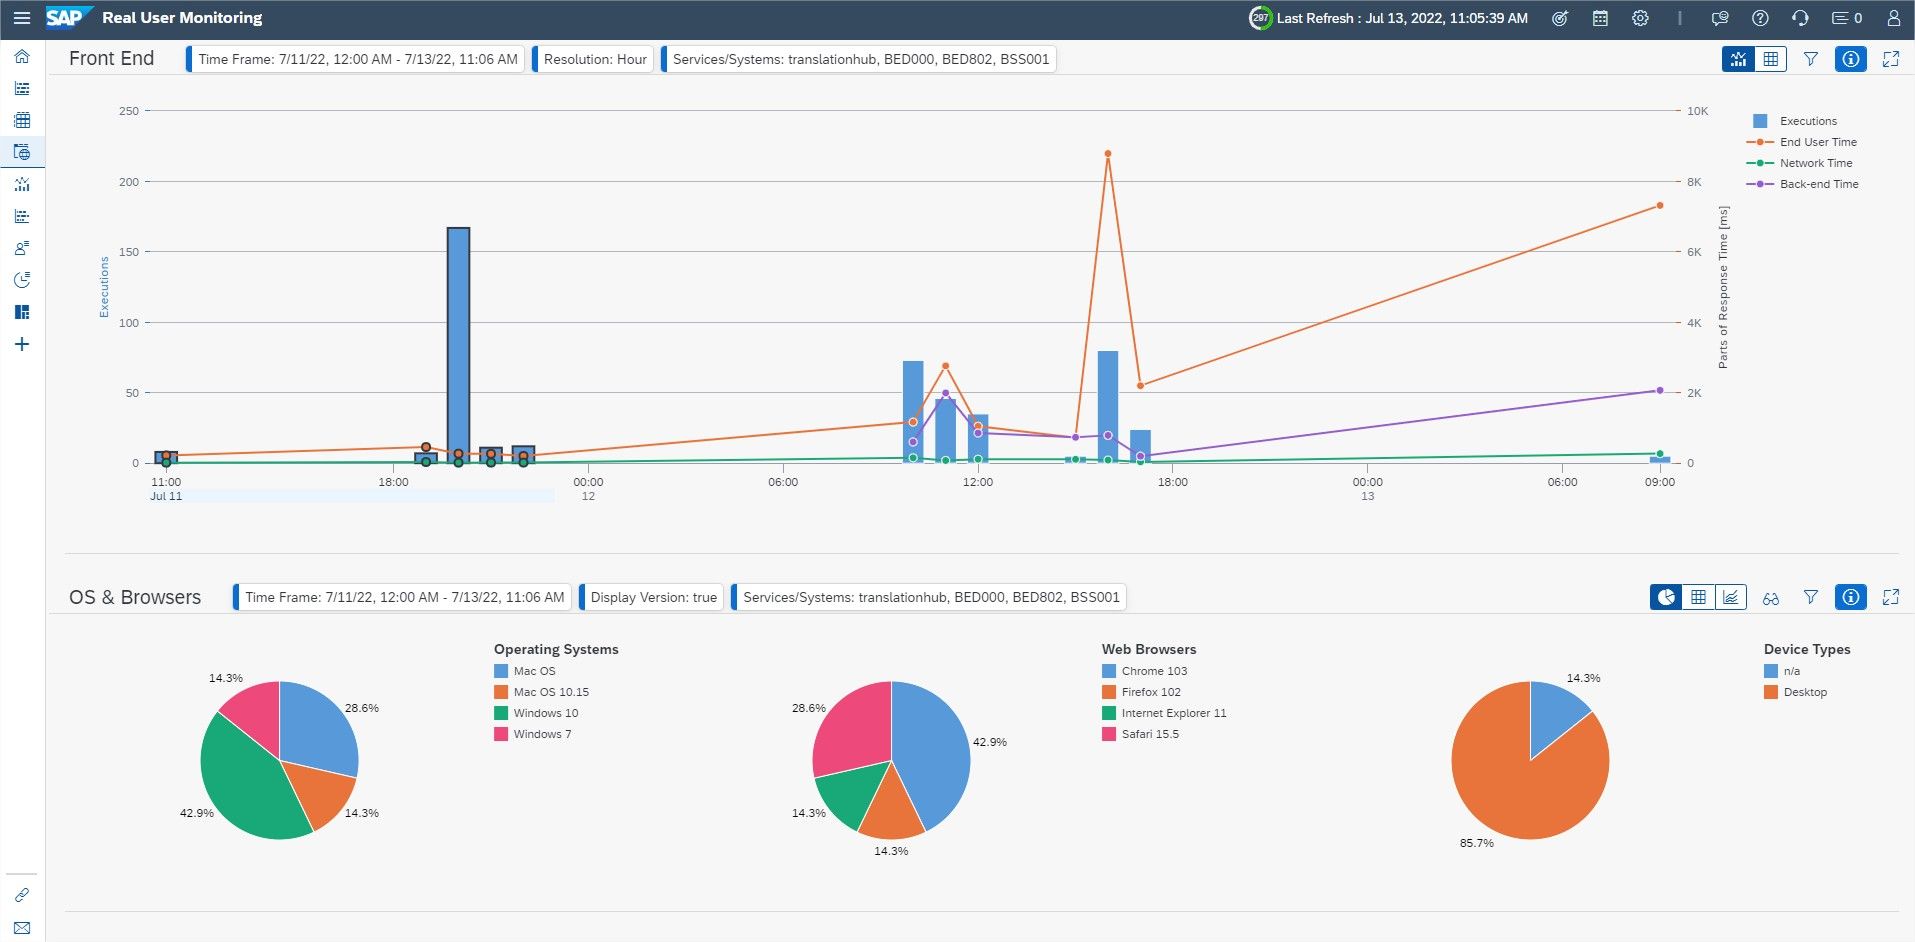
Task: Switch OS & Browsers to pie chart view
Action: tap(1666, 597)
